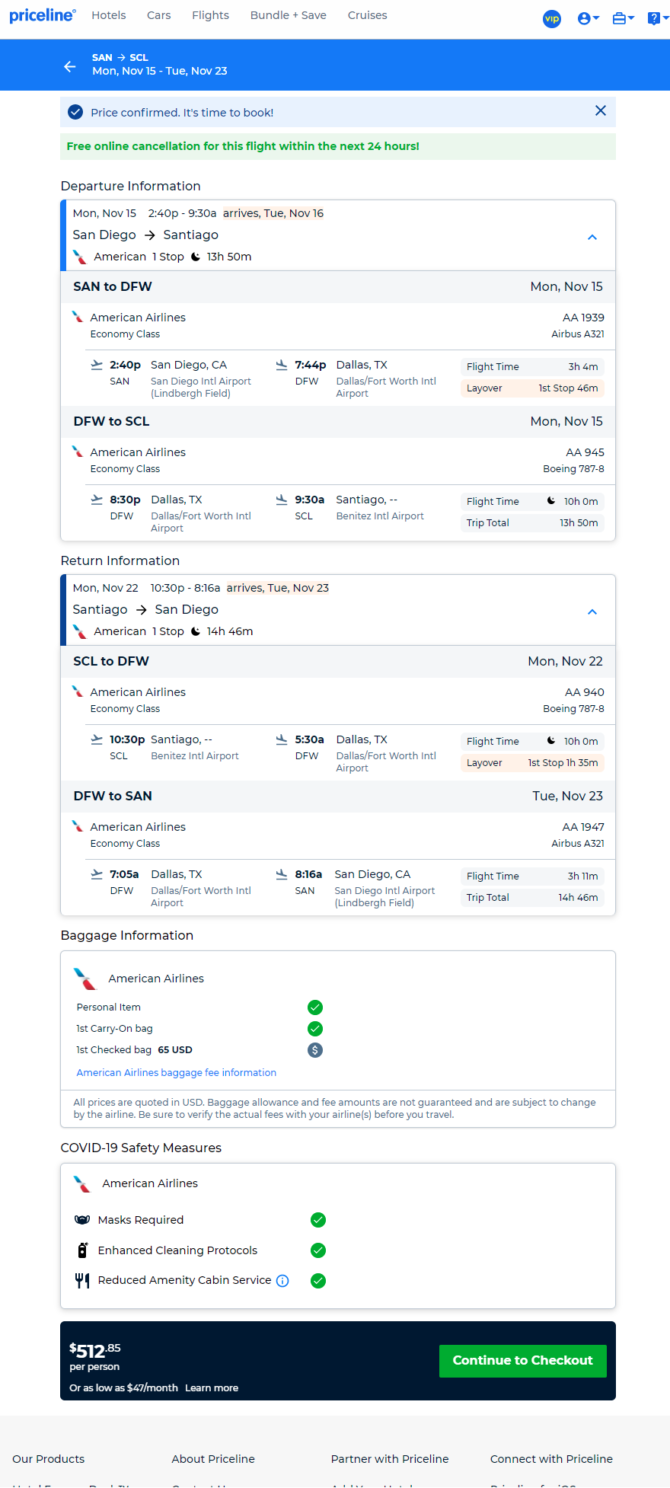Click the Layover 1st Stop 46m label

click(532, 388)
